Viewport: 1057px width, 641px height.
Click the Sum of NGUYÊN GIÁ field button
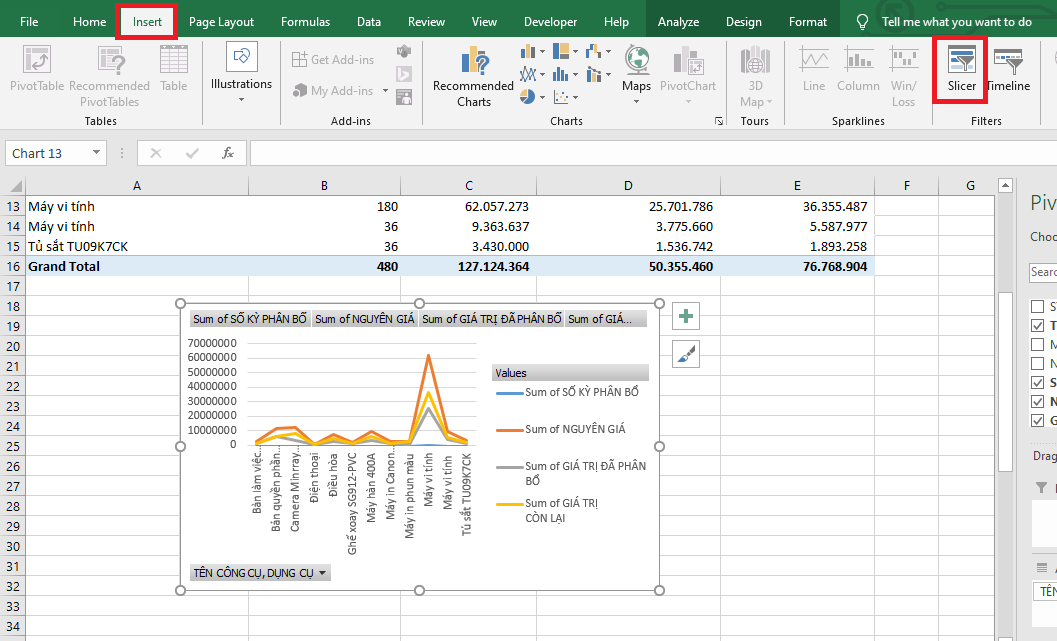click(x=364, y=319)
